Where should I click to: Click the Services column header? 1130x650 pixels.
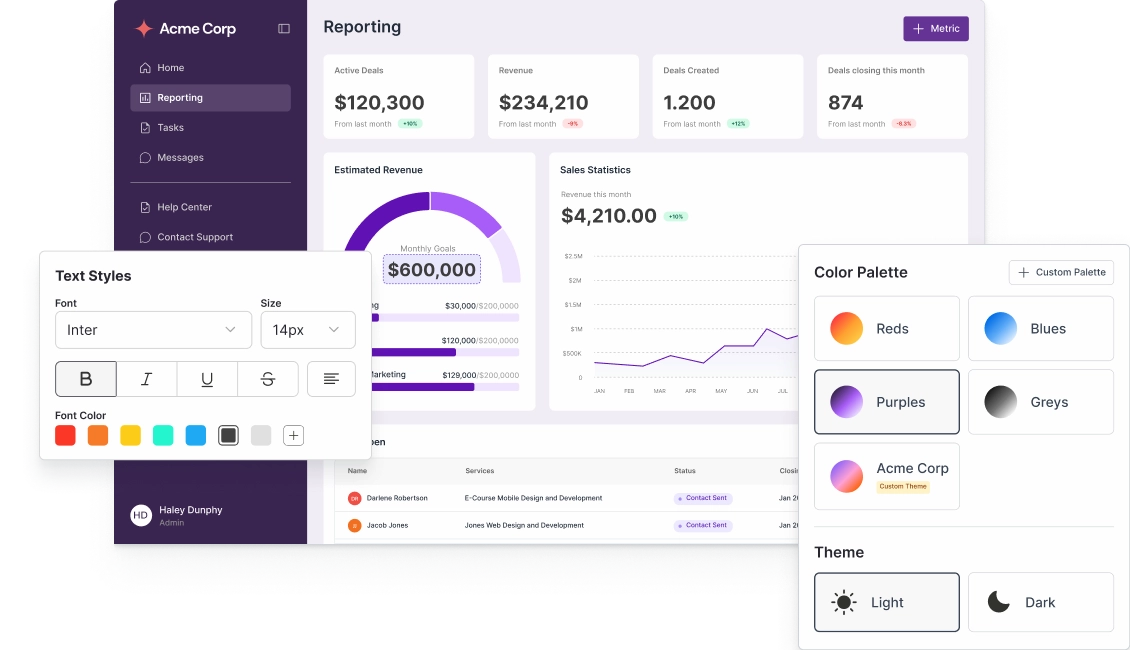click(480, 471)
